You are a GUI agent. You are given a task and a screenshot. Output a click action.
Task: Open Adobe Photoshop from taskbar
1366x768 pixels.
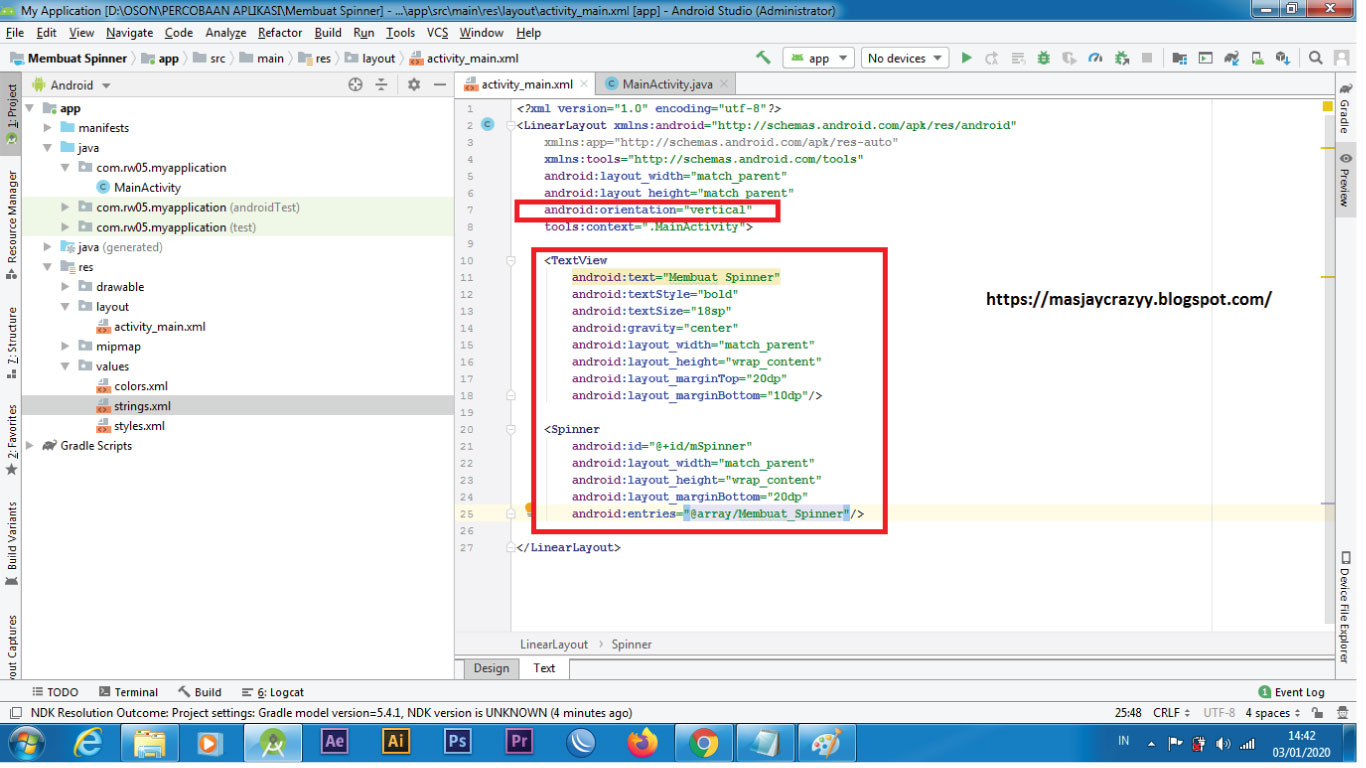(458, 742)
